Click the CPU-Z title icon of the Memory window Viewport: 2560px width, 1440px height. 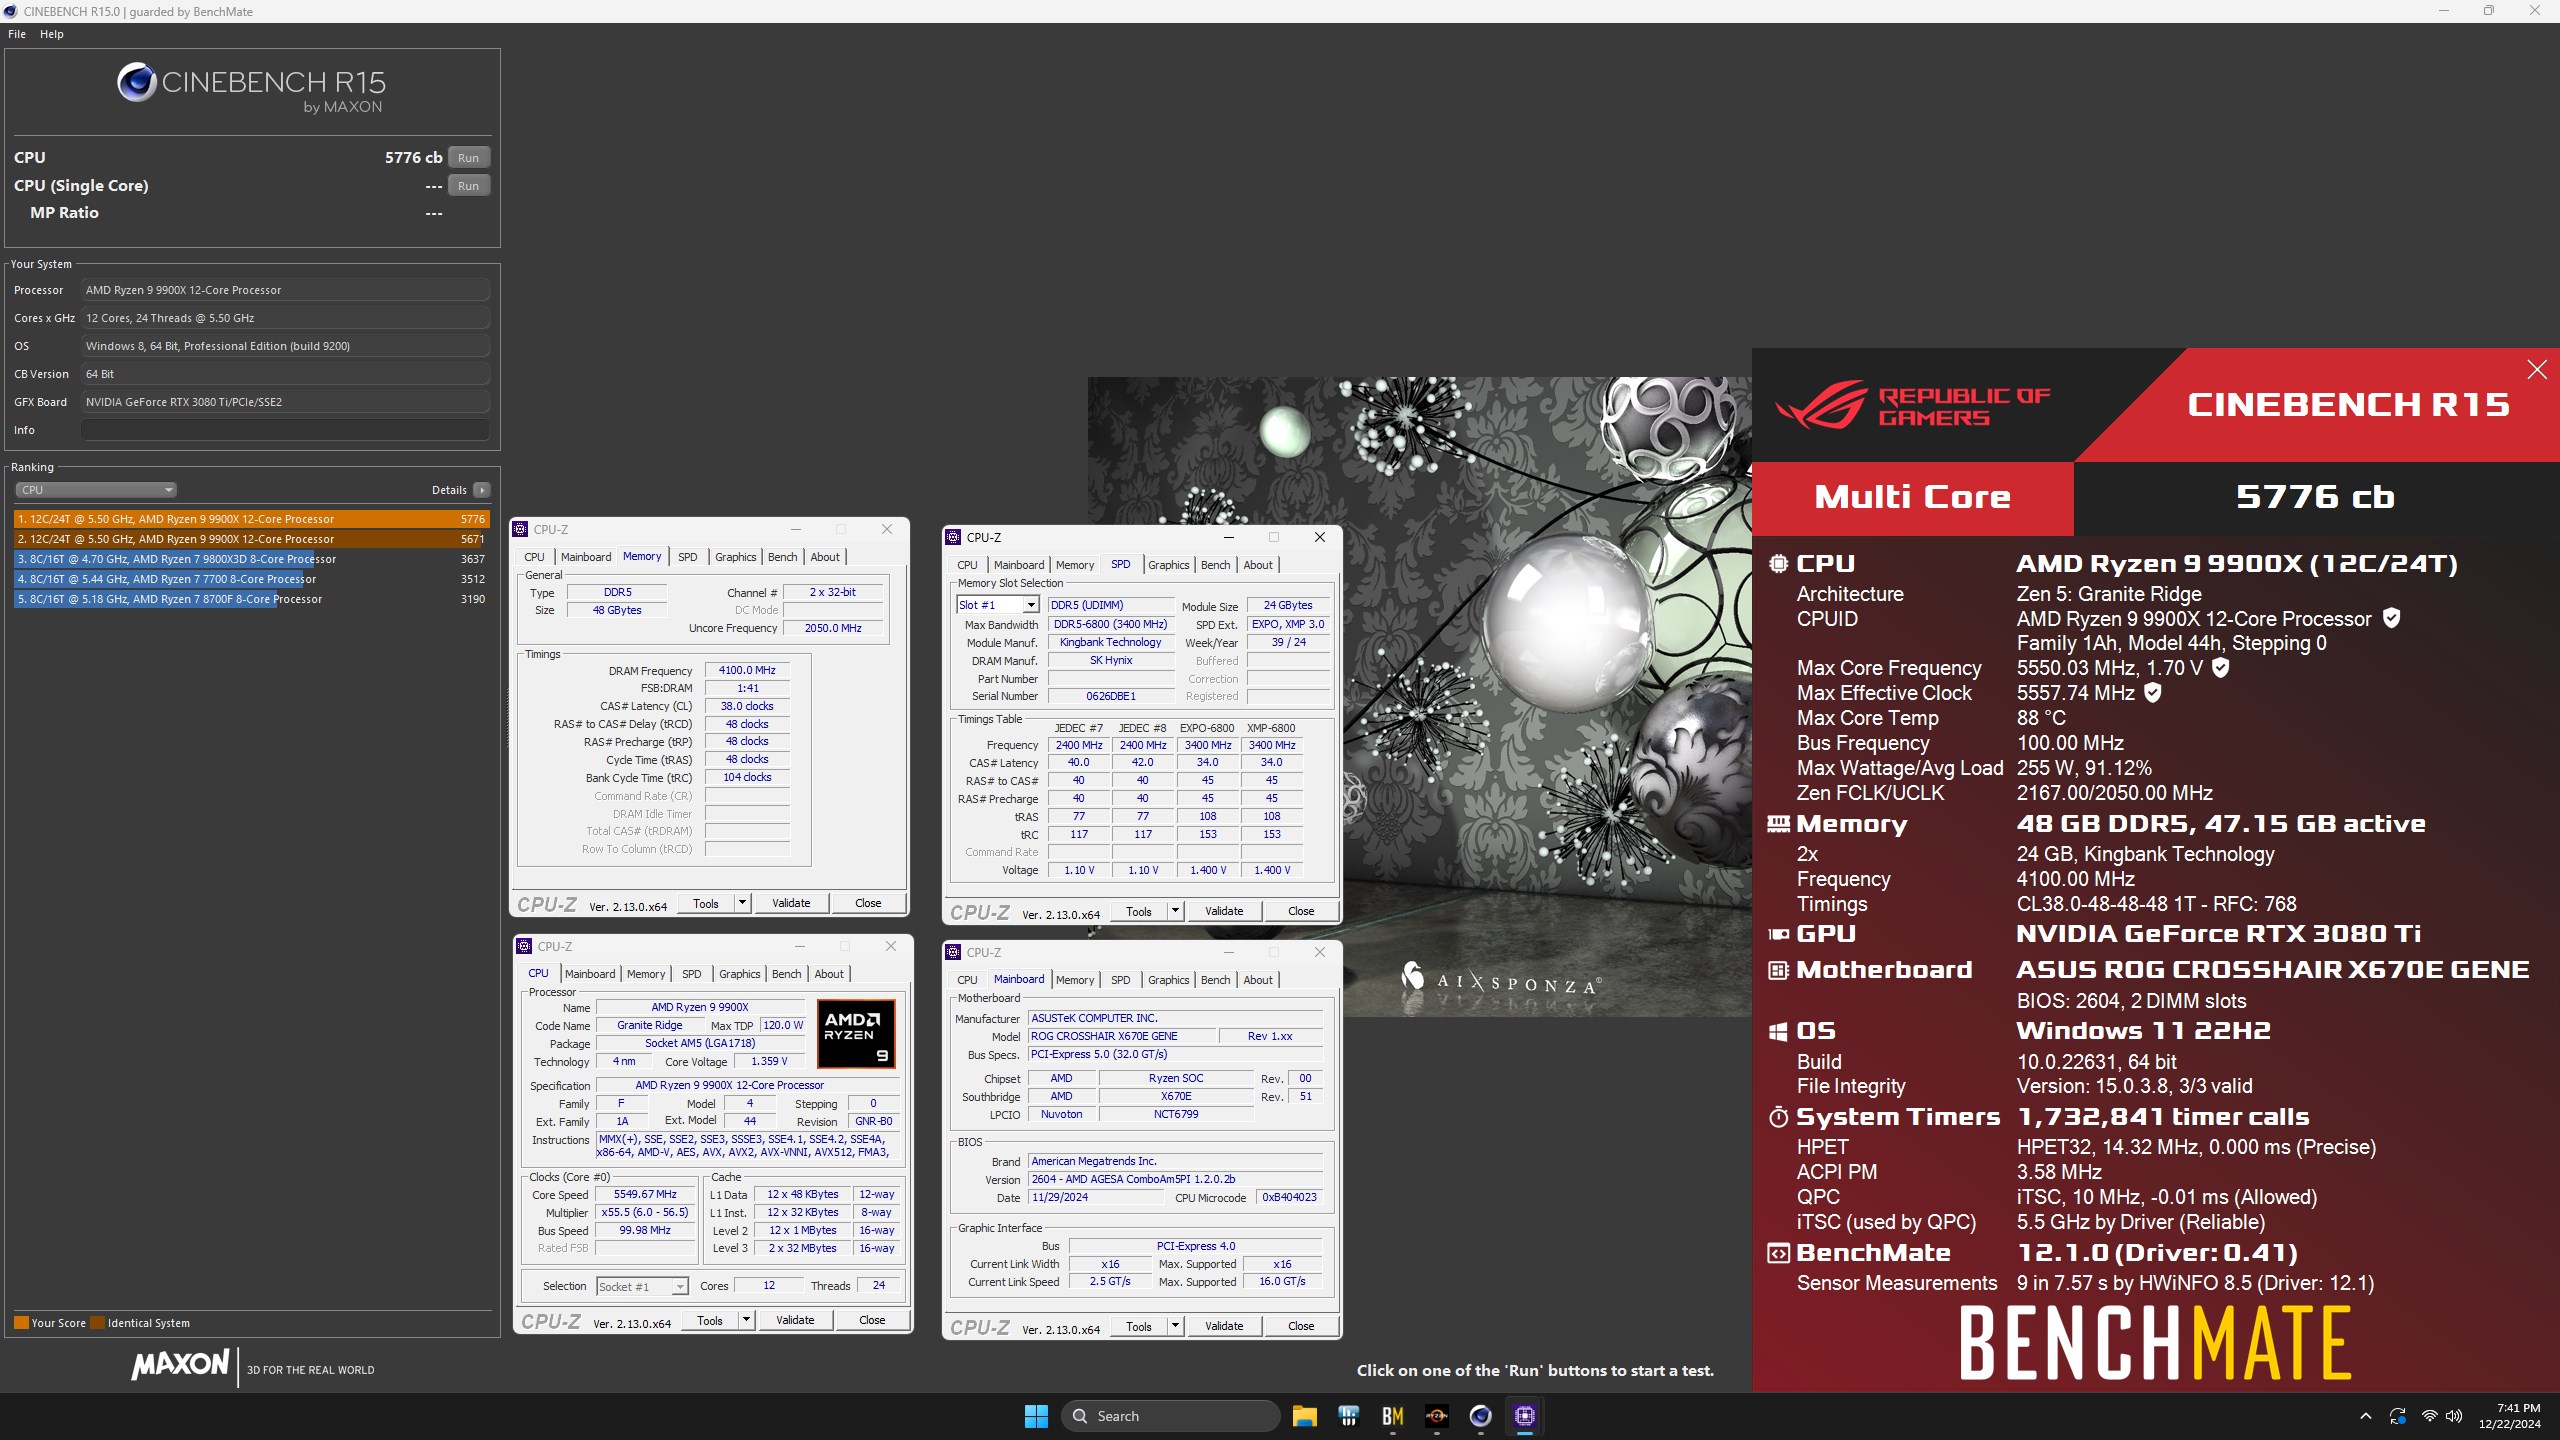[x=521, y=529]
